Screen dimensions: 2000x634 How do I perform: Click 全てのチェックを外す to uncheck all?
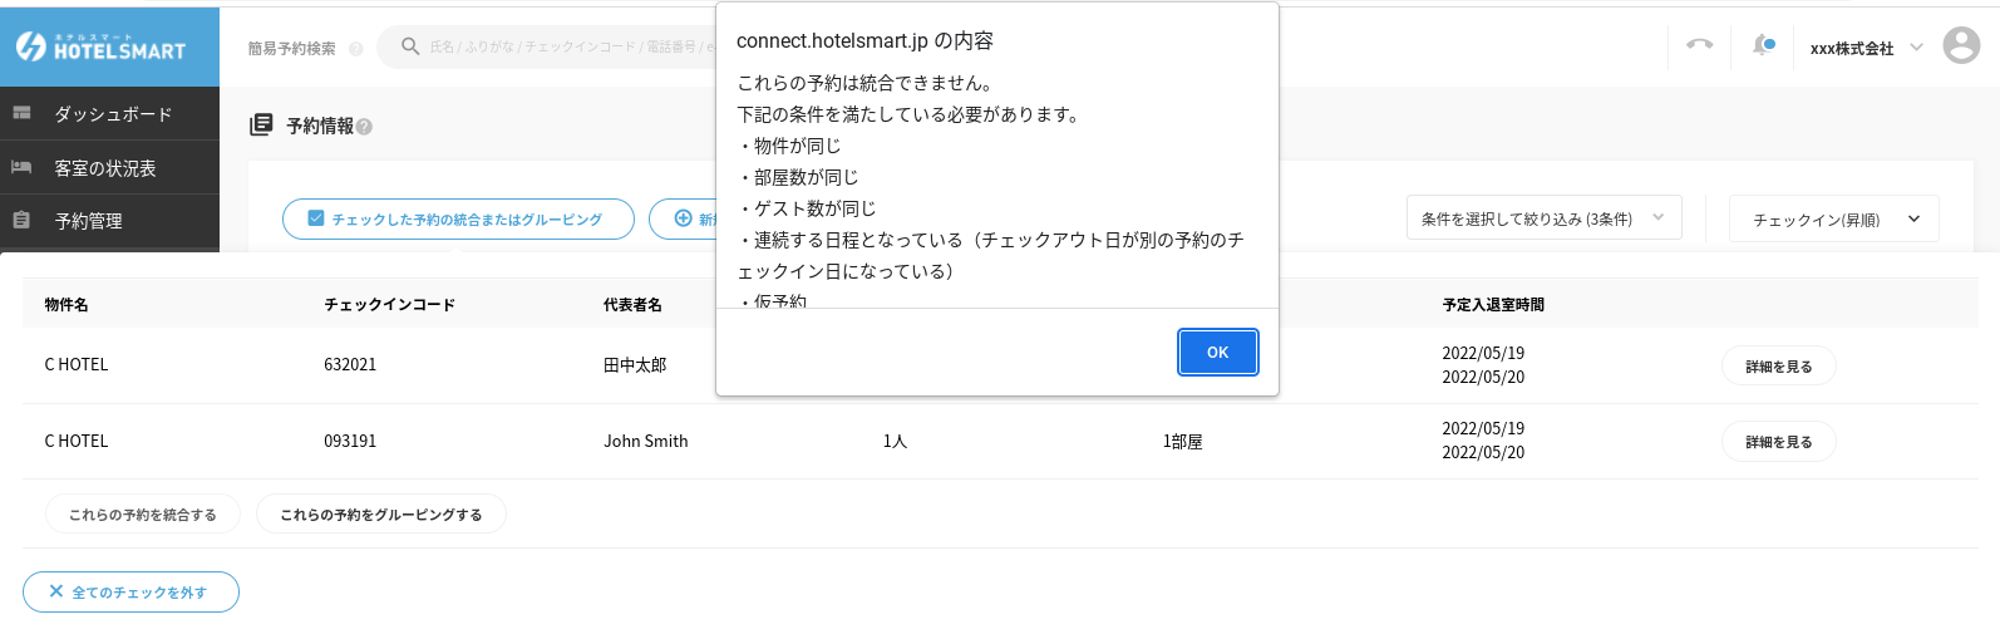(131, 592)
